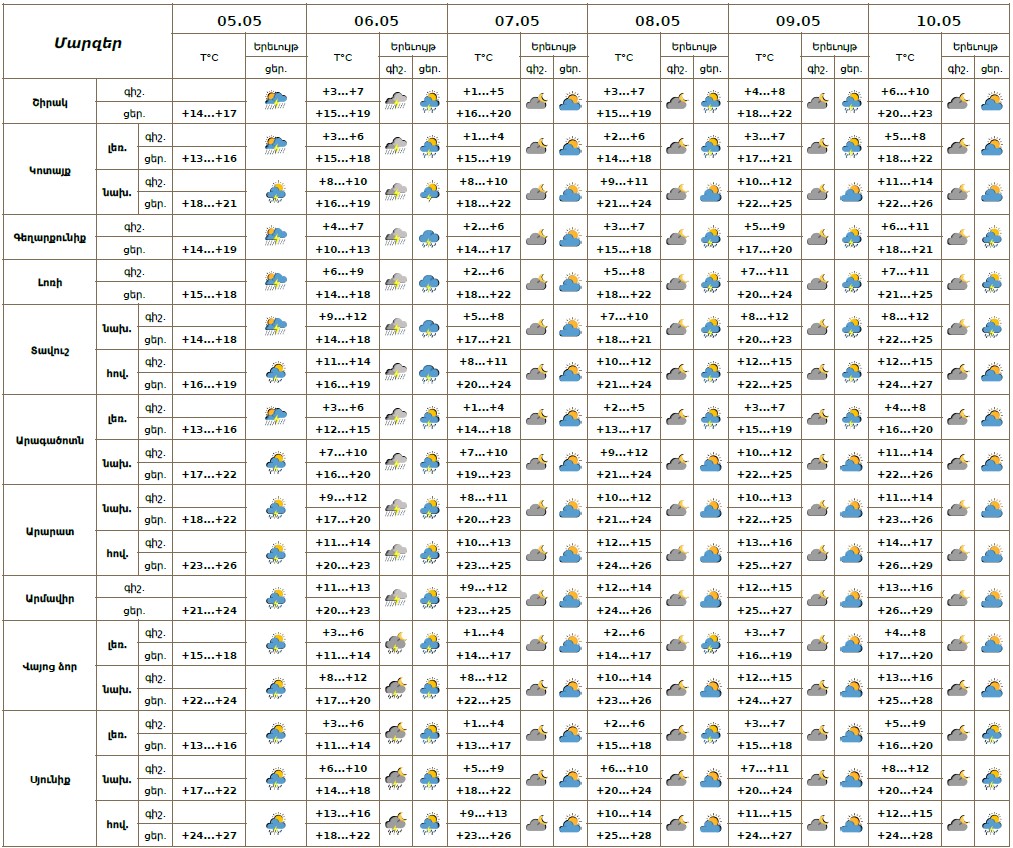Image resolution: width=1013 pixels, height=848 pixels.
Task: Click Լոռի daytime weather icon for 05.05
Action: pos(276,283)
